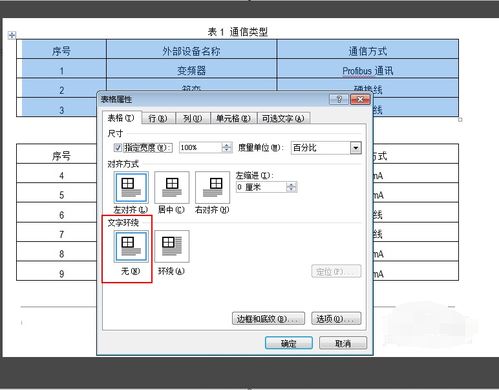Switch to the 列 tab
Image resolution: width=499 pixels, height=390 pixels.
(193, 118)
